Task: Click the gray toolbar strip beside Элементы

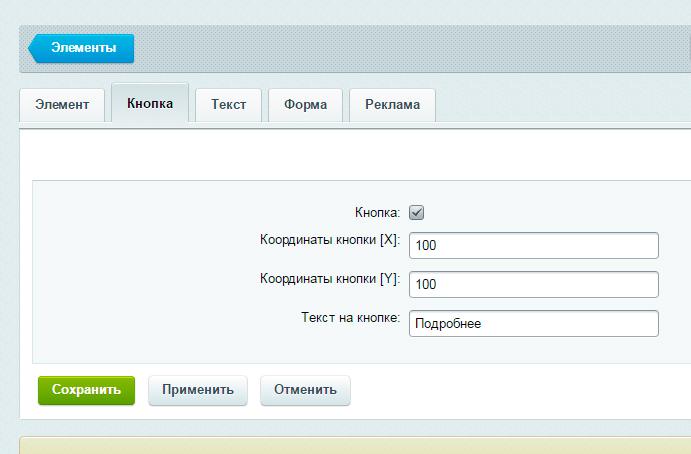Action: pos(400,48)
